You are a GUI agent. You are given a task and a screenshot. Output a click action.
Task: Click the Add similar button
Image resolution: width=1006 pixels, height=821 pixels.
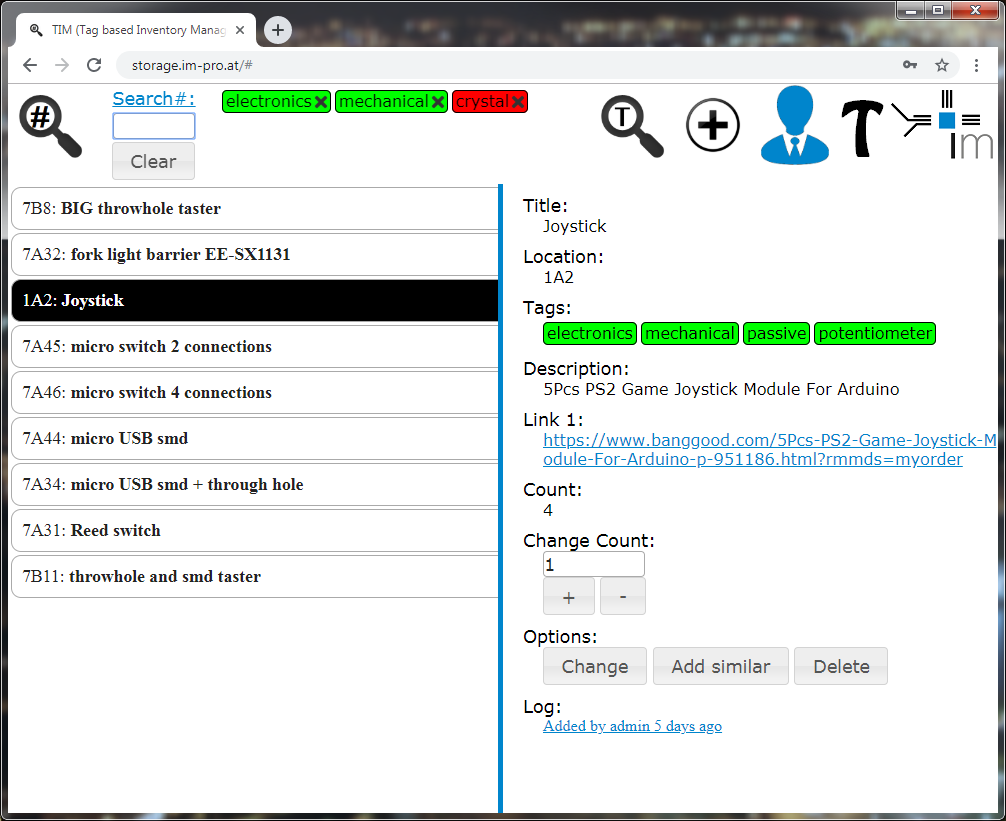click(x=720, y=666)
